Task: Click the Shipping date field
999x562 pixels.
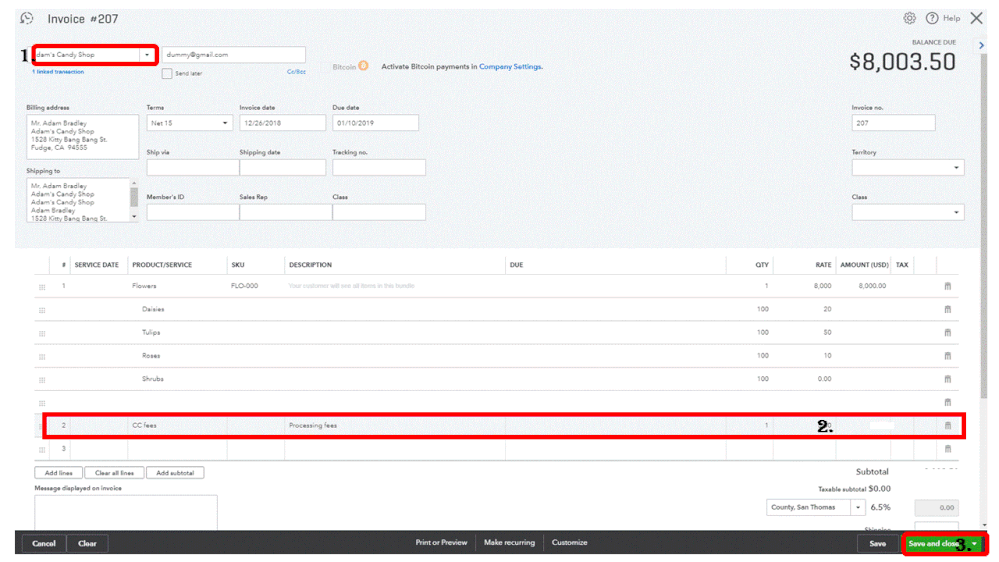Action: (x=282, y=168)
